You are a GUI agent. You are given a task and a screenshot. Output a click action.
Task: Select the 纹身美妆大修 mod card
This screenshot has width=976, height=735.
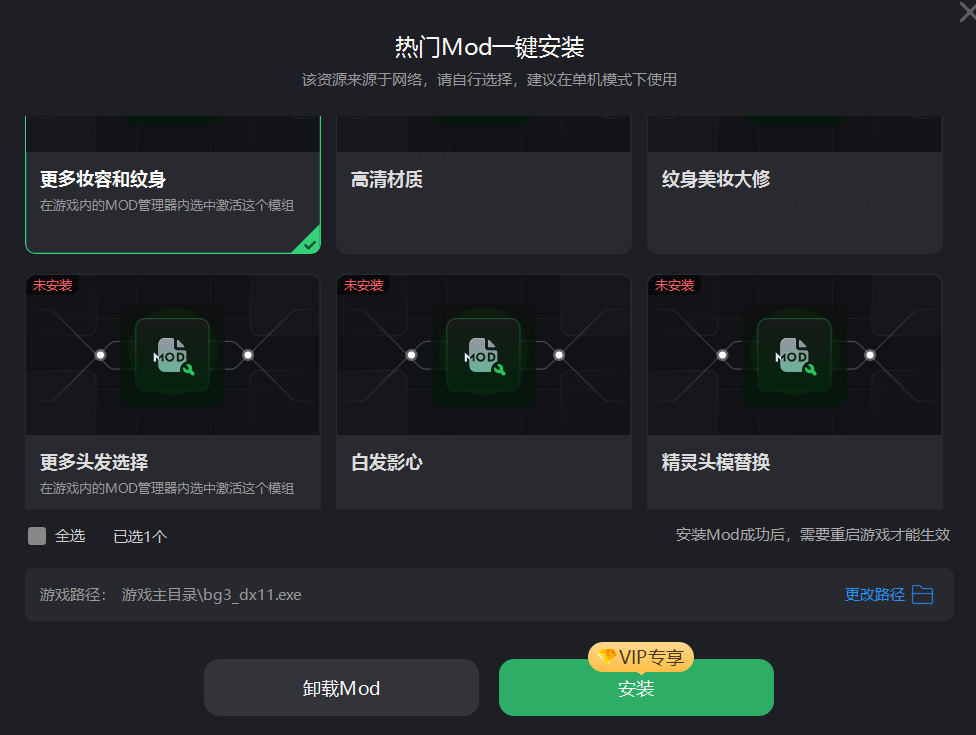795,184
